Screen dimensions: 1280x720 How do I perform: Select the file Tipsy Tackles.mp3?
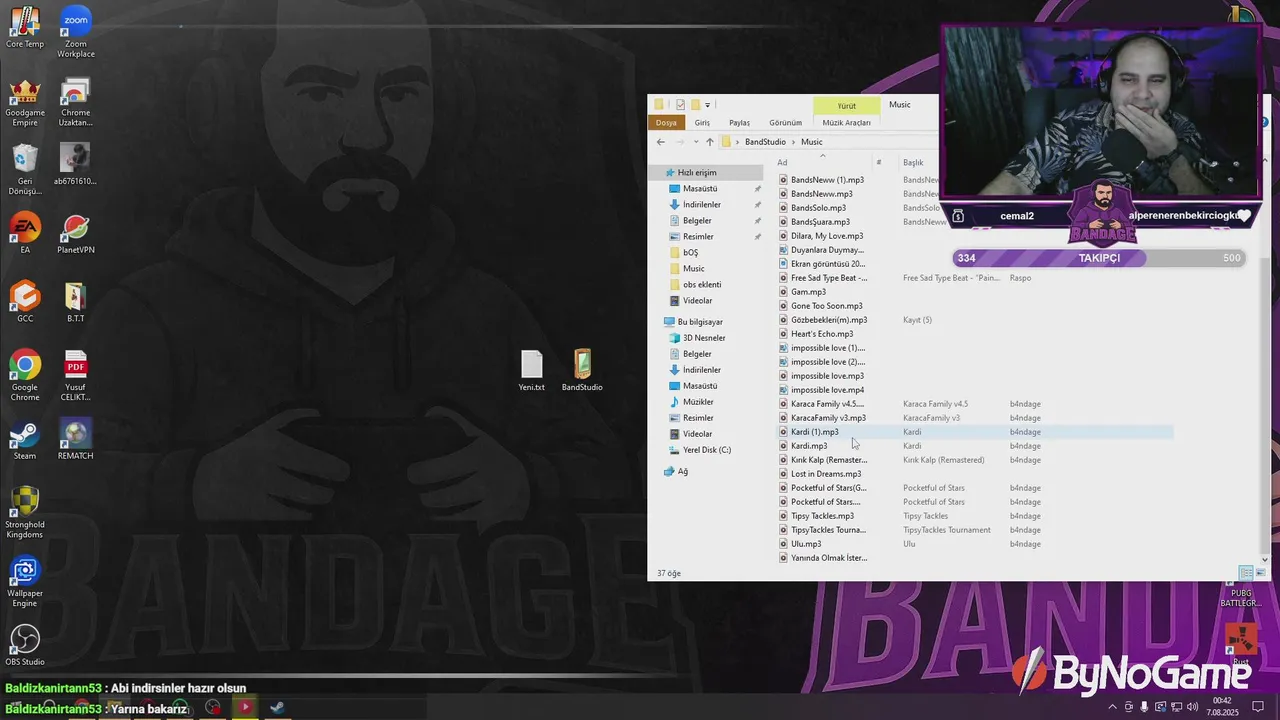tap(822, 516)
